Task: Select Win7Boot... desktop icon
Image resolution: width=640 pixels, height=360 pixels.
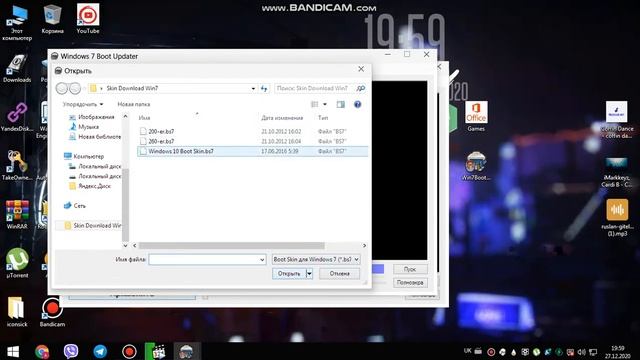Action: pos(476,166)
